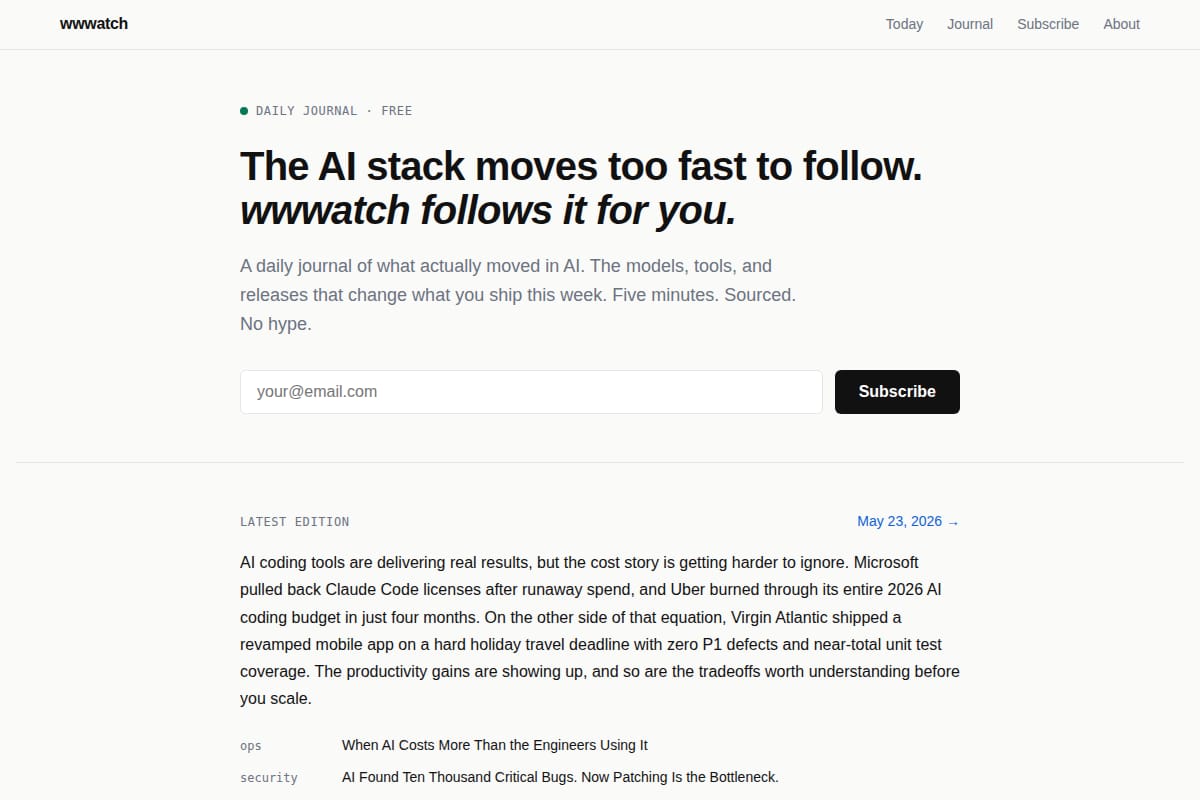
Task: Select the ops category tag
Action: 251,746
